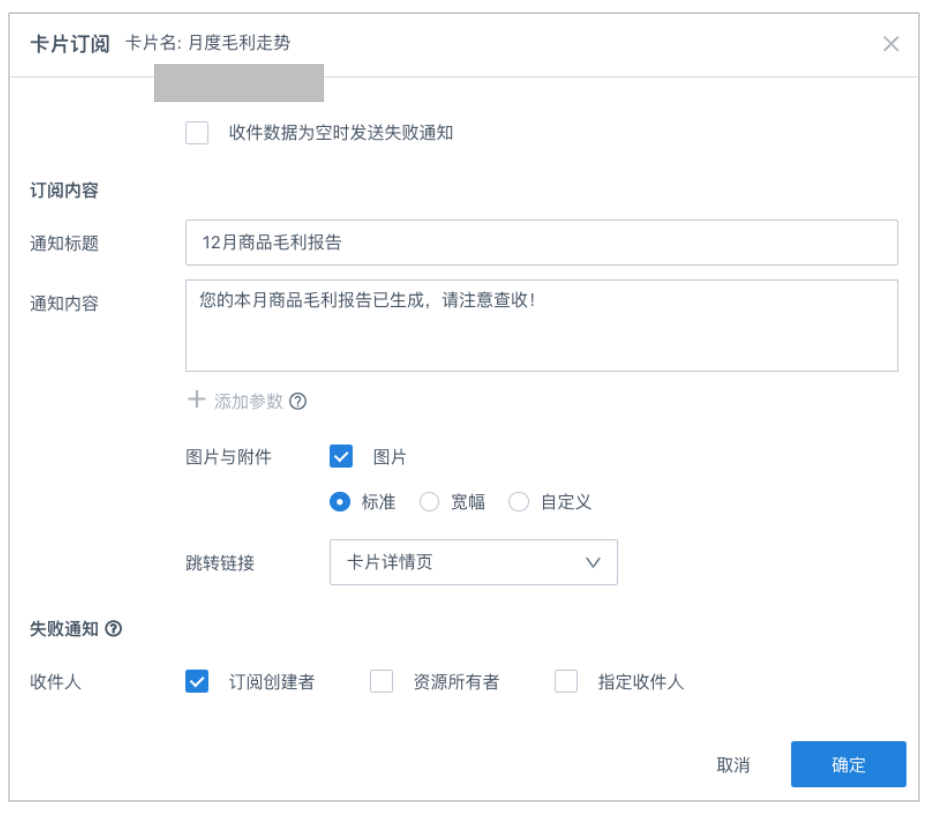
Task: Enable 收件数据为空时发送失败通知 checkbox
Action: pyautogui.click(x=197, y=133)
